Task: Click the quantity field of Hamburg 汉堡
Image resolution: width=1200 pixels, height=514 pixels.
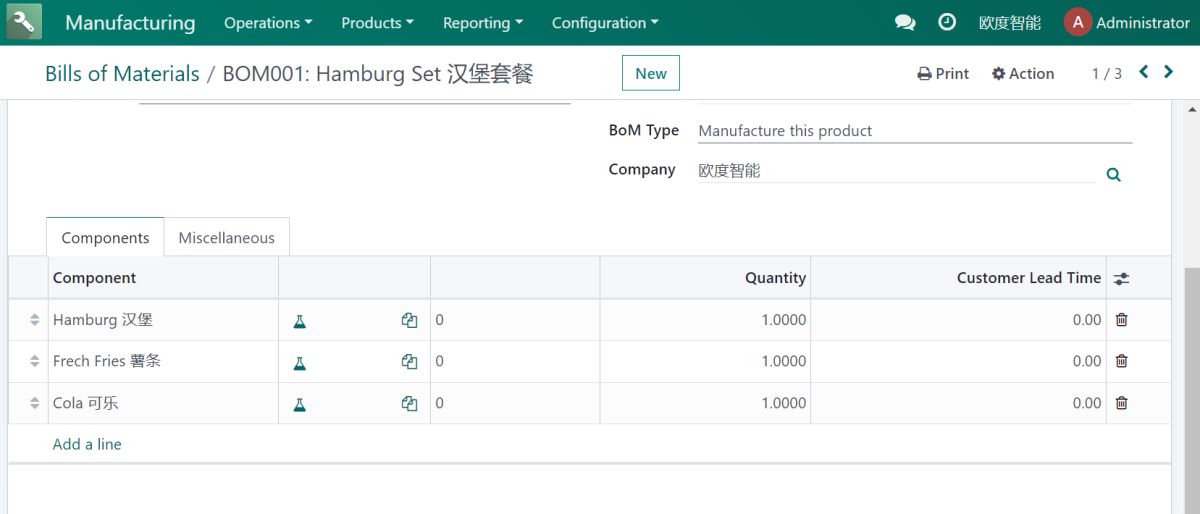Action: (x=705, y=320)
